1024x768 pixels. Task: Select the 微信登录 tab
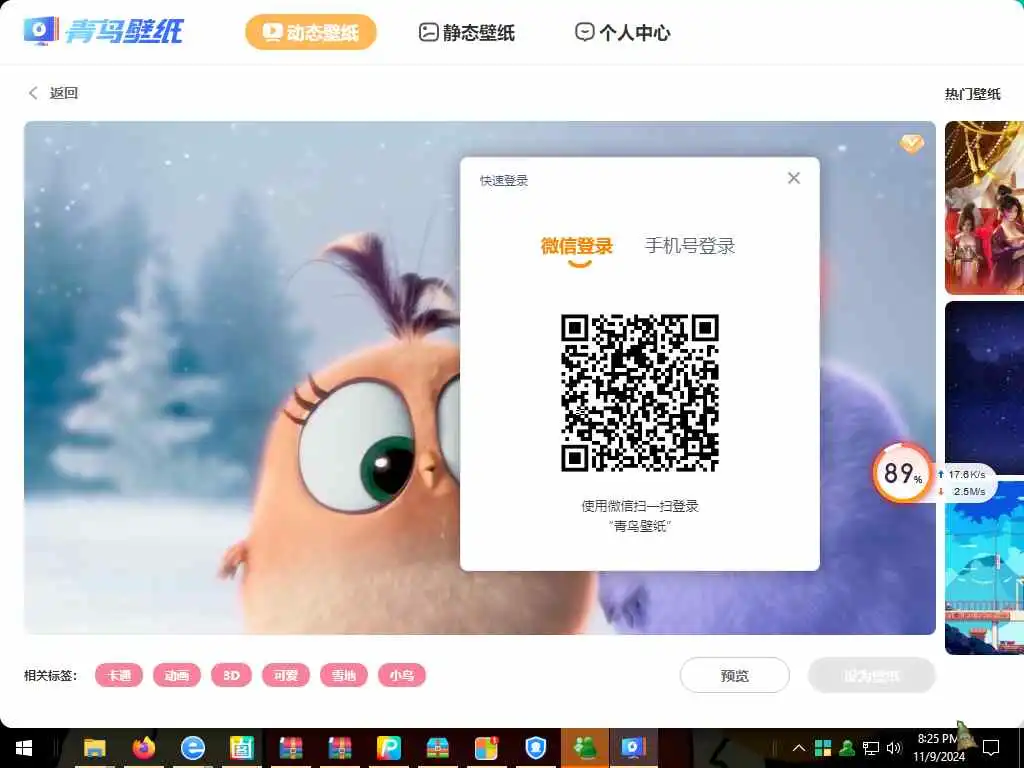[x=577, y=246]
